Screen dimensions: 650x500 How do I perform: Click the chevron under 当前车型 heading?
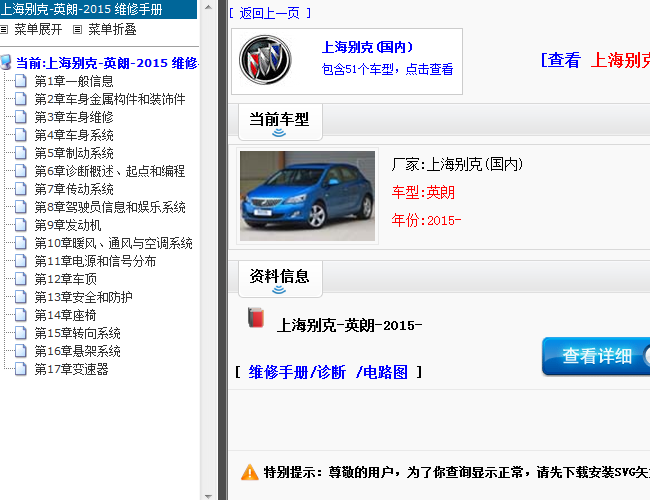coord(279,133)
